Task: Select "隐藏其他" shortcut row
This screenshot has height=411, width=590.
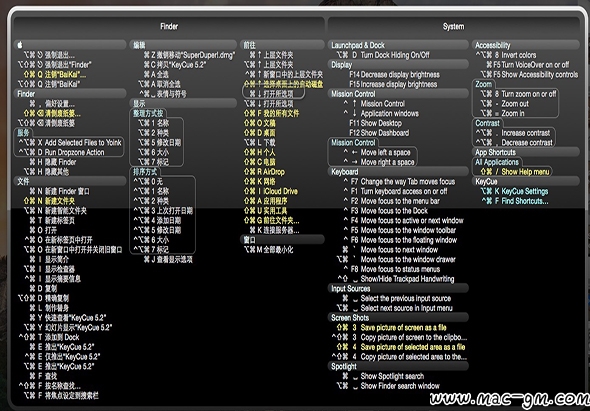Action: (46, 172)
